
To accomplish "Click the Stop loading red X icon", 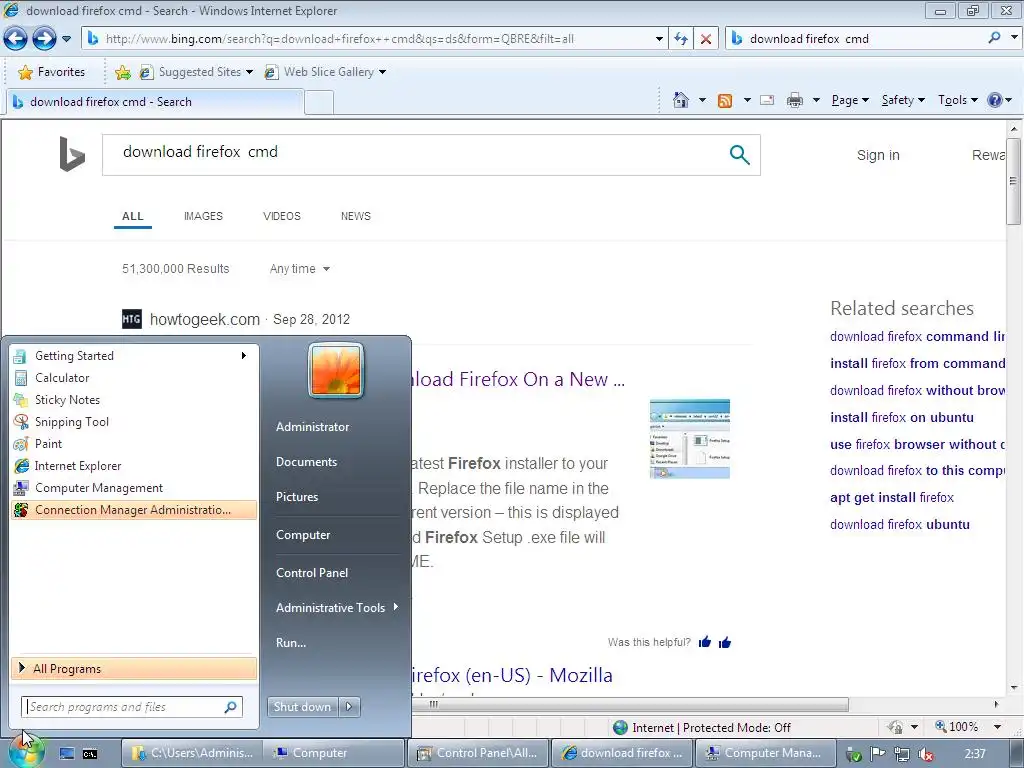I will (x=706, y=39).
